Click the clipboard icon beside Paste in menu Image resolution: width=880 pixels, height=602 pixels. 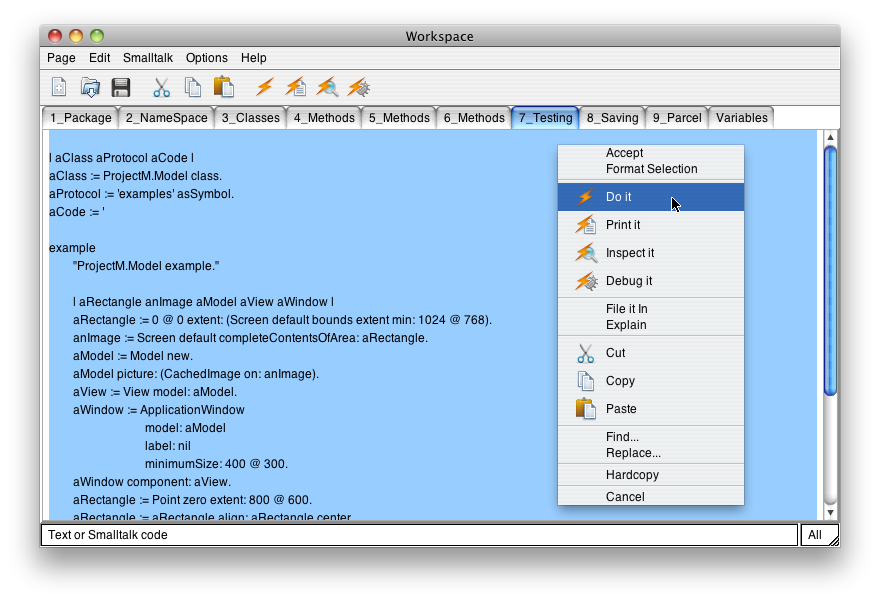tap(586, 409)
